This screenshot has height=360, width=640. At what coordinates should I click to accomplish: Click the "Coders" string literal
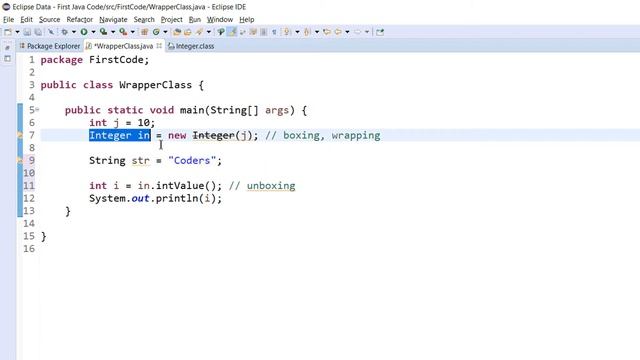tap(192, 160)
